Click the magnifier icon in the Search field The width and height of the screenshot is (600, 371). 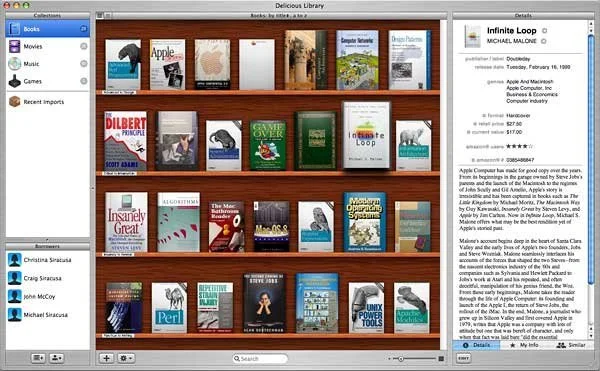237,358
